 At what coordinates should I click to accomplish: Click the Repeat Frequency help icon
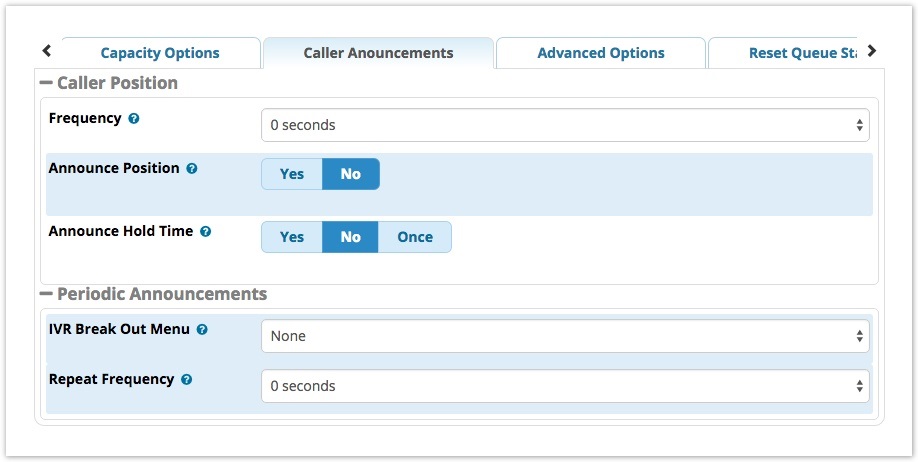[186, 380]
